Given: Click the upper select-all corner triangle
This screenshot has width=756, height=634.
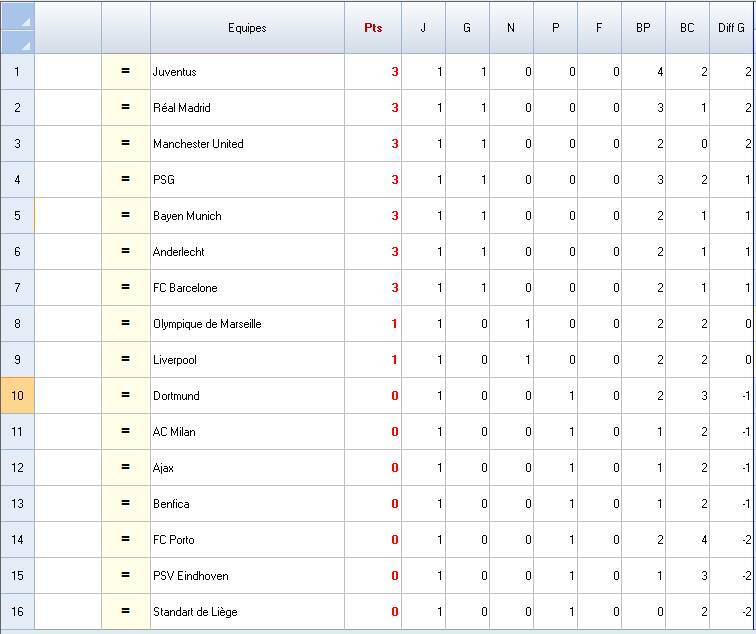Looking at the screenshot, I should 24,20.
